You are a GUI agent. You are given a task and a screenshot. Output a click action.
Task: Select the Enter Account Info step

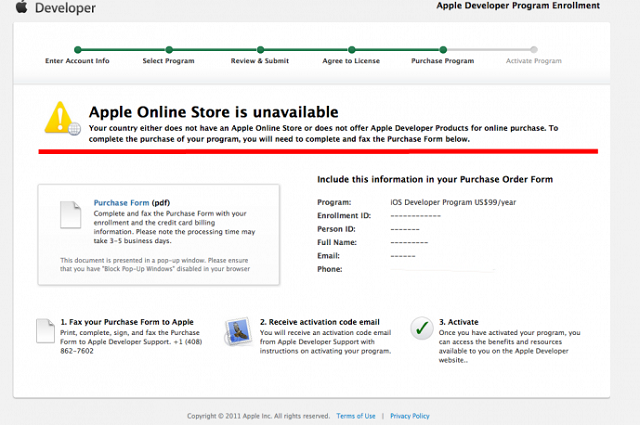point(77,61)
